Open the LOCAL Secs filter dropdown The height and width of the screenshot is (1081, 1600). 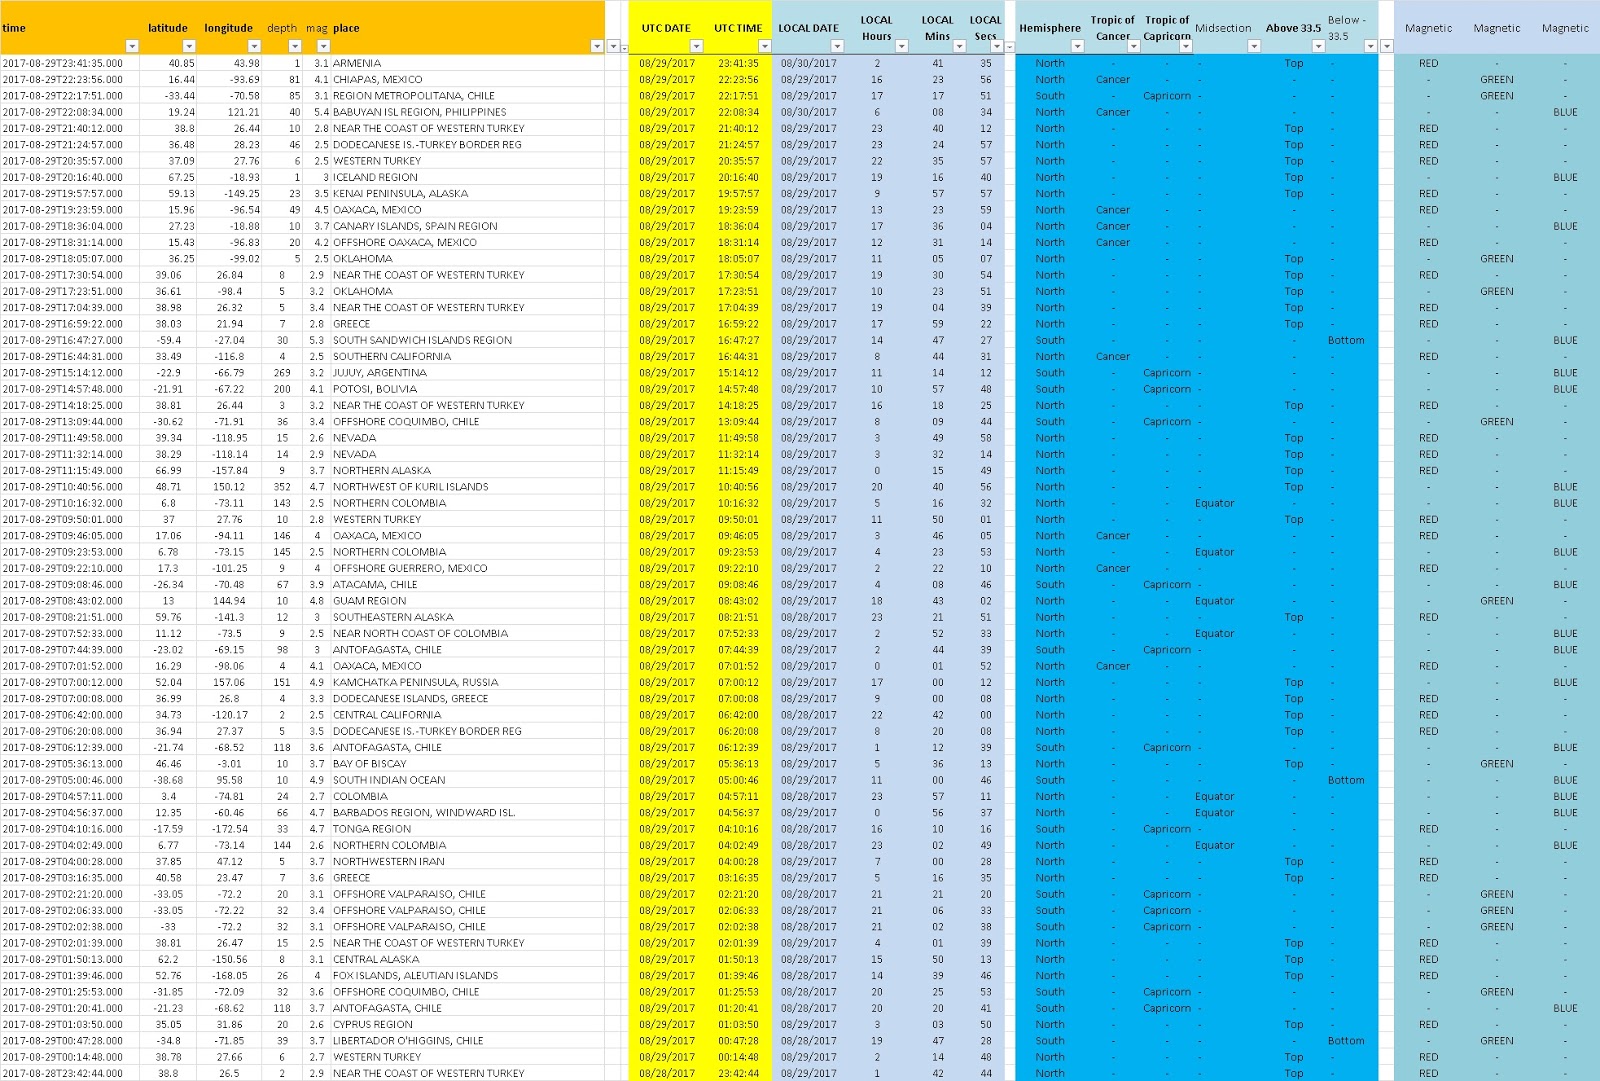click(996, 46)
